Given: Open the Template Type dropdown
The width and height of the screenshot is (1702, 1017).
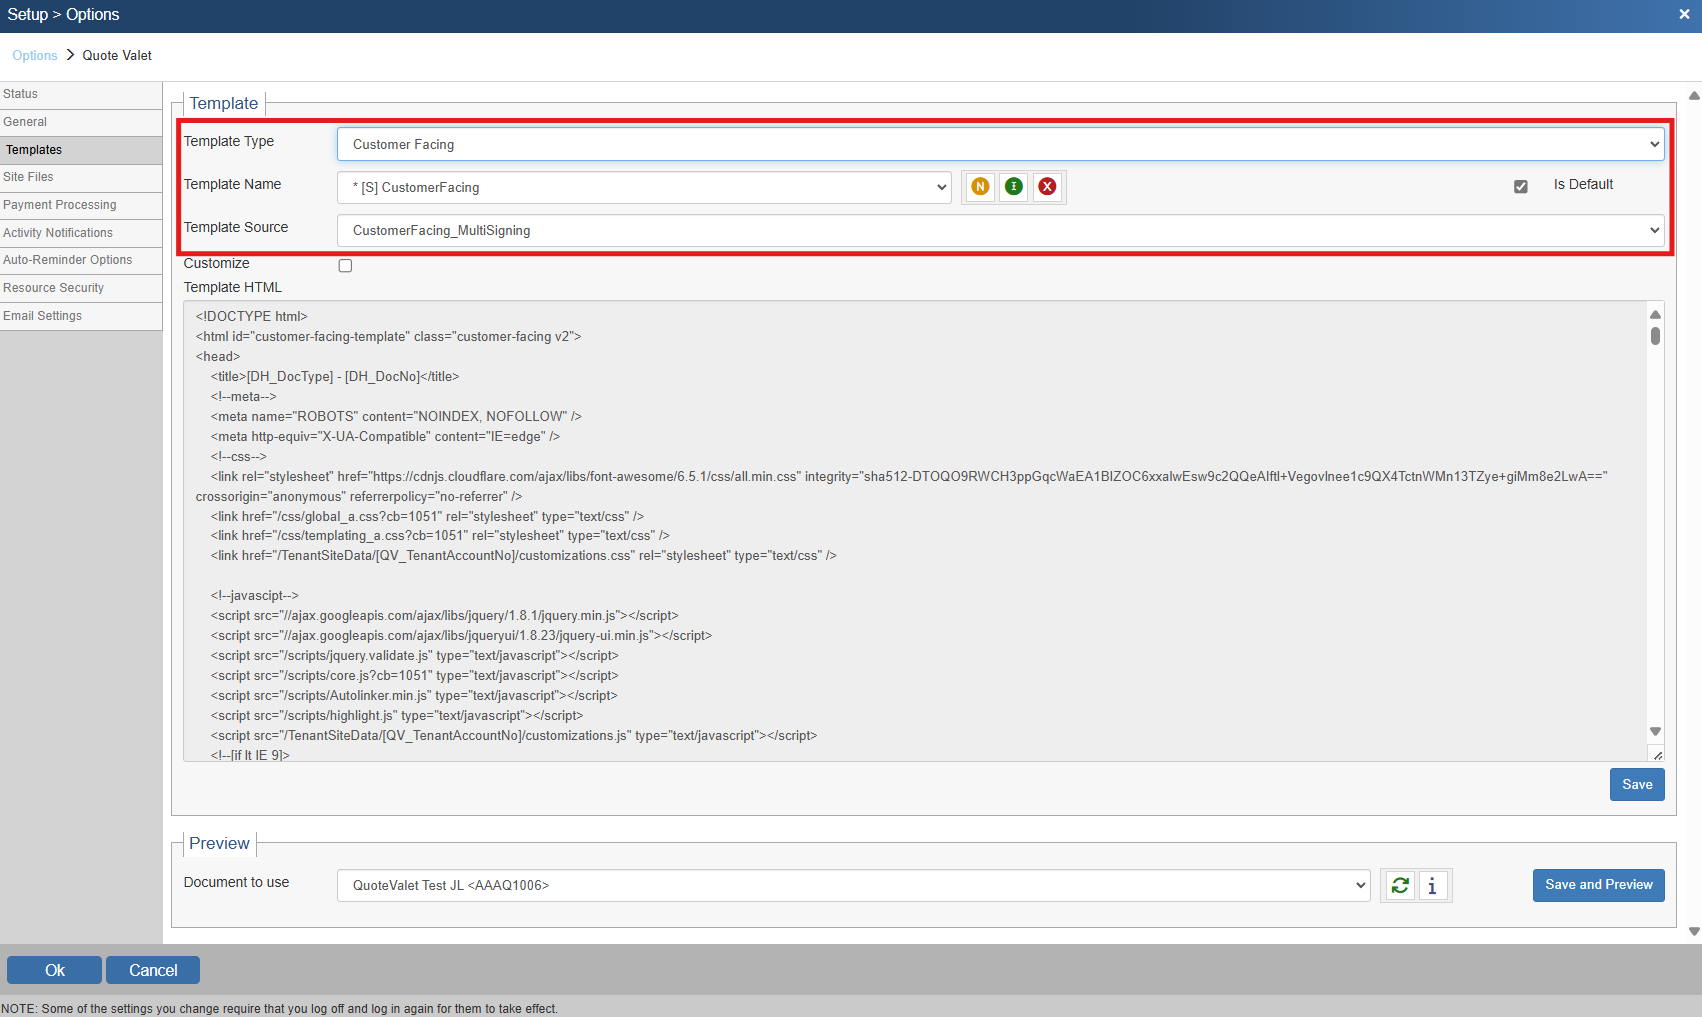Looking at the screenshot, I should click(1000, 144).
